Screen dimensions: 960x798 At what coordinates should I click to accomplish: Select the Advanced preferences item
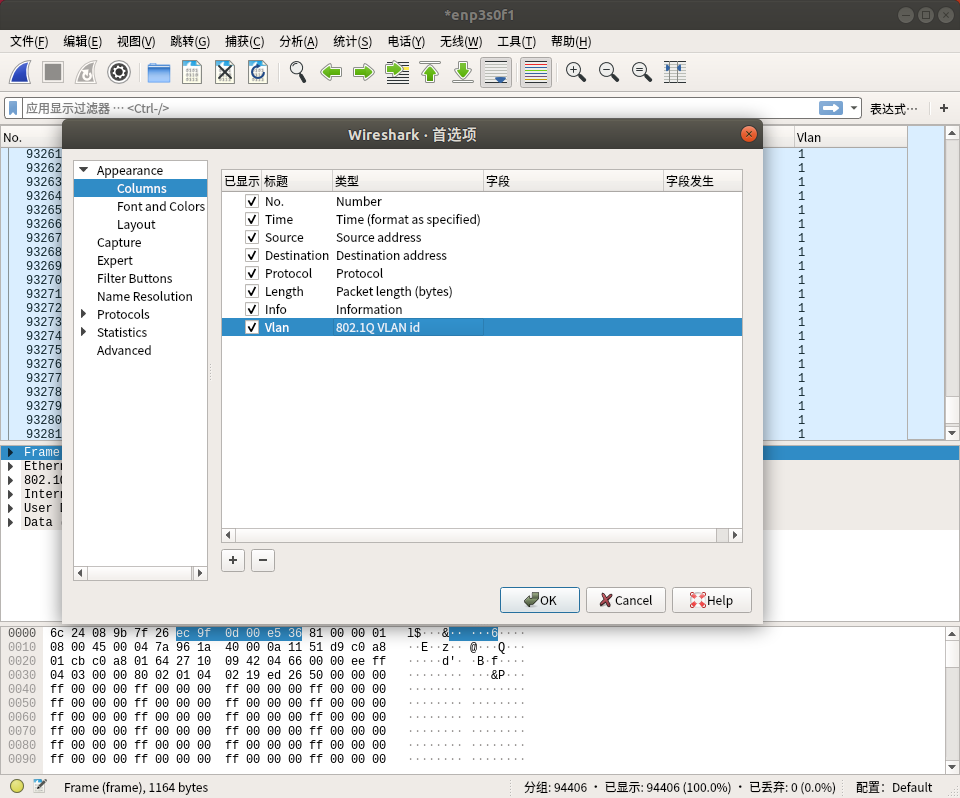(124, 350)
